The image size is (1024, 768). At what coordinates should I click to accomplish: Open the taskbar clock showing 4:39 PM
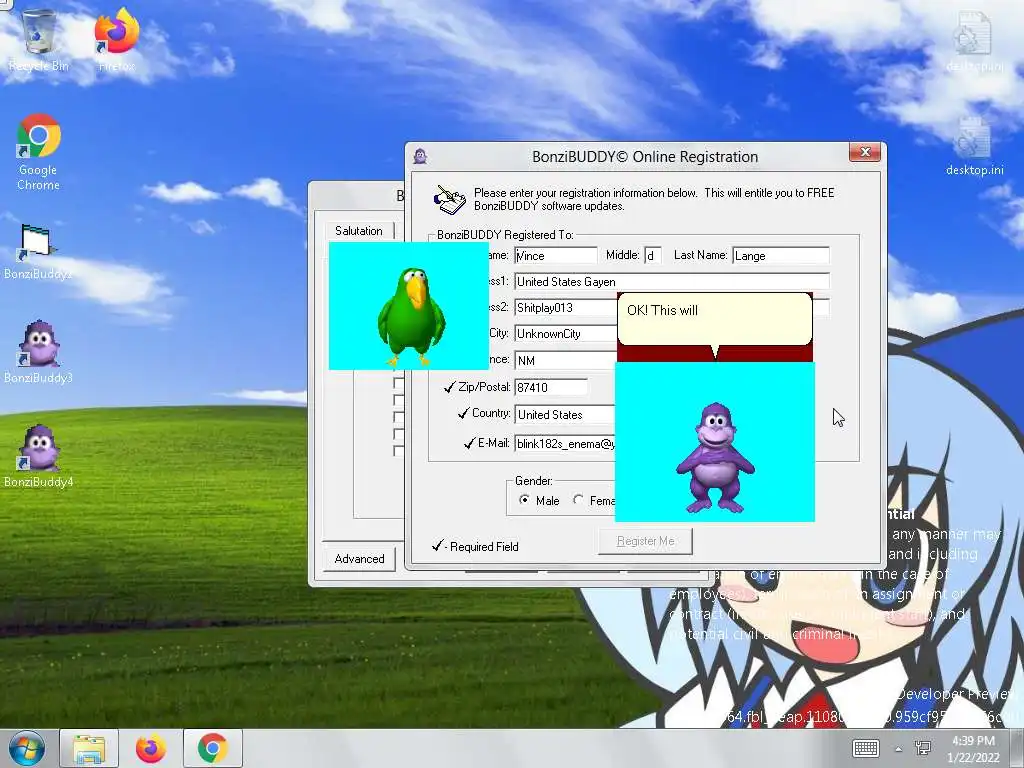click(974, 748)
